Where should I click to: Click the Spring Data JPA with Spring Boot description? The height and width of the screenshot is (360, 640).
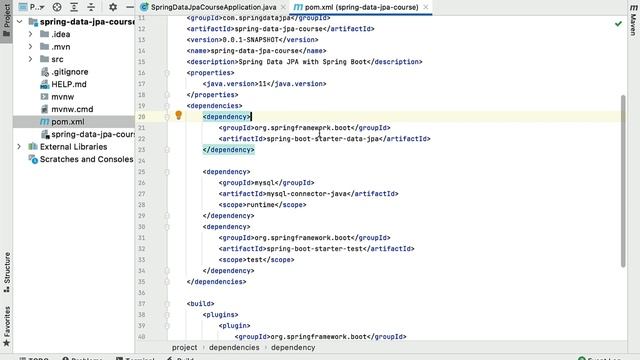coord(302,62)
